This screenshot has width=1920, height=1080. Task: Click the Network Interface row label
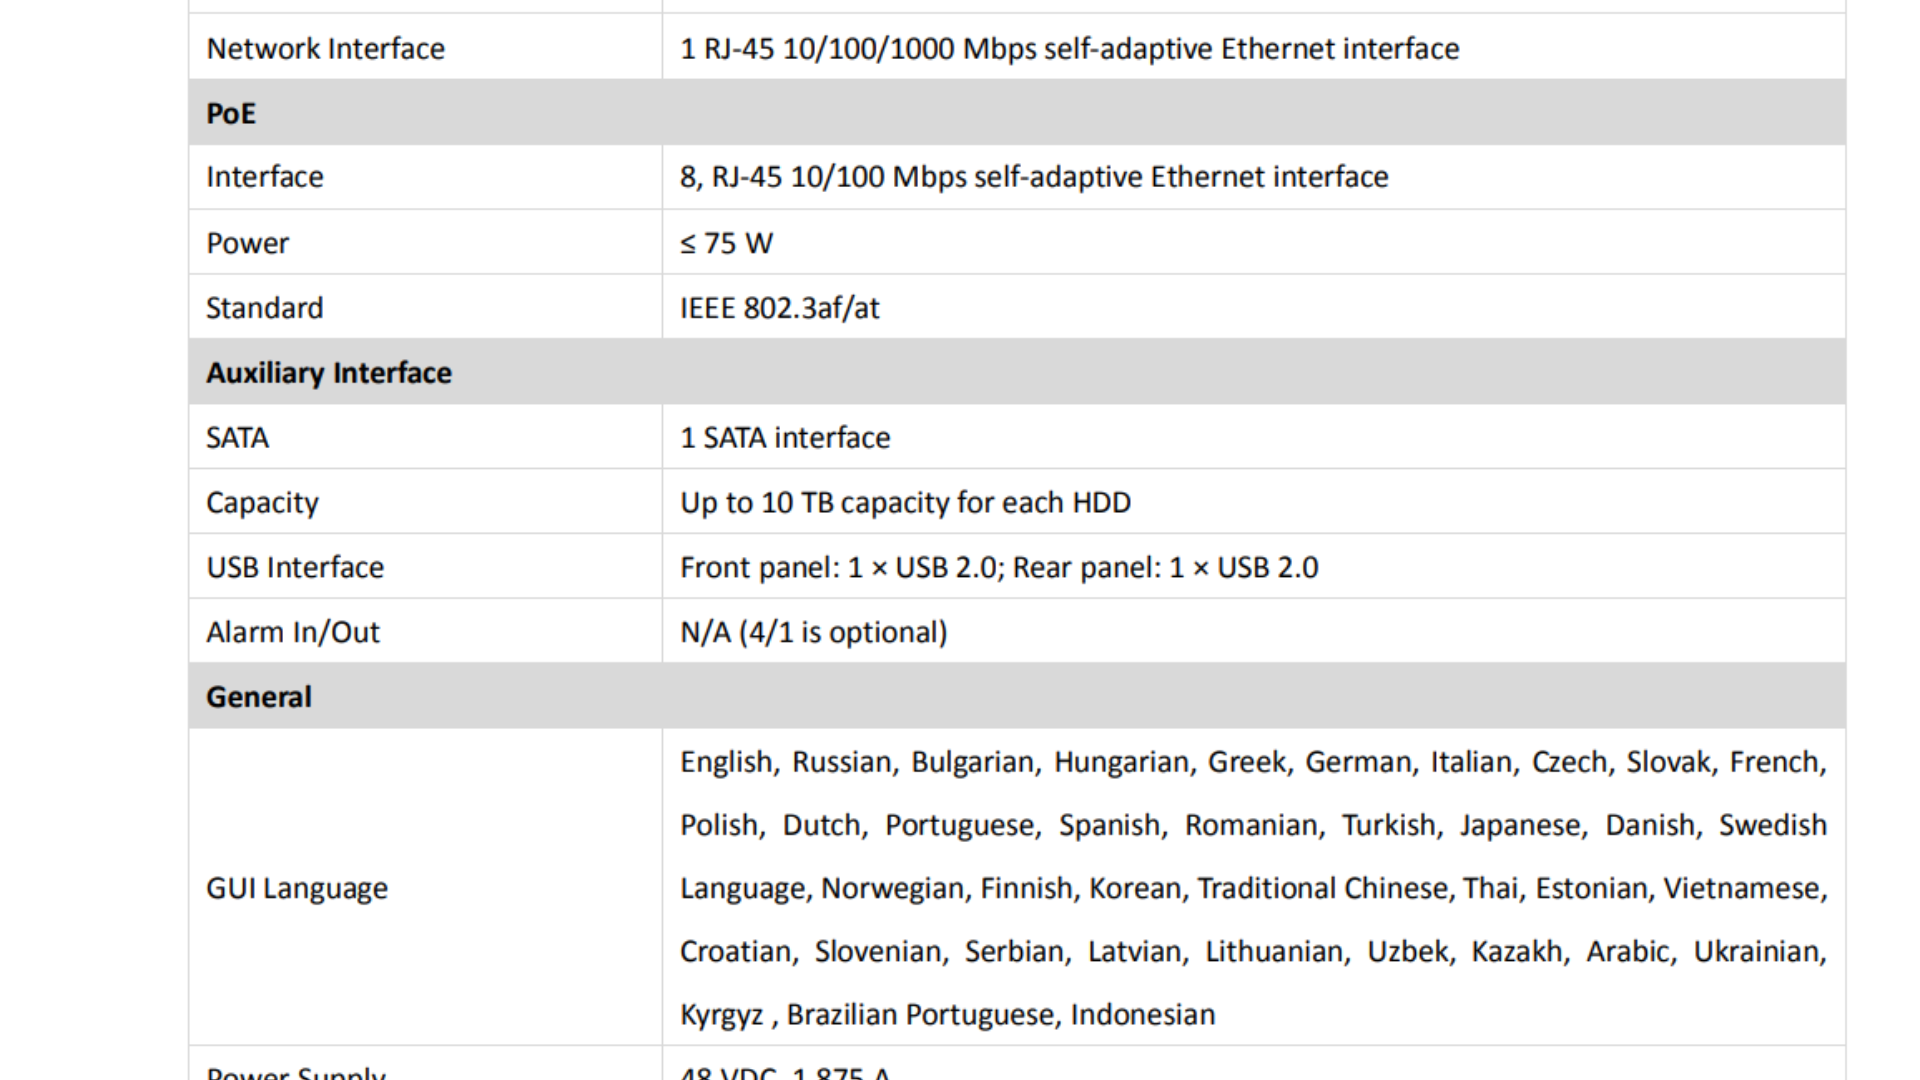(325, 48)
